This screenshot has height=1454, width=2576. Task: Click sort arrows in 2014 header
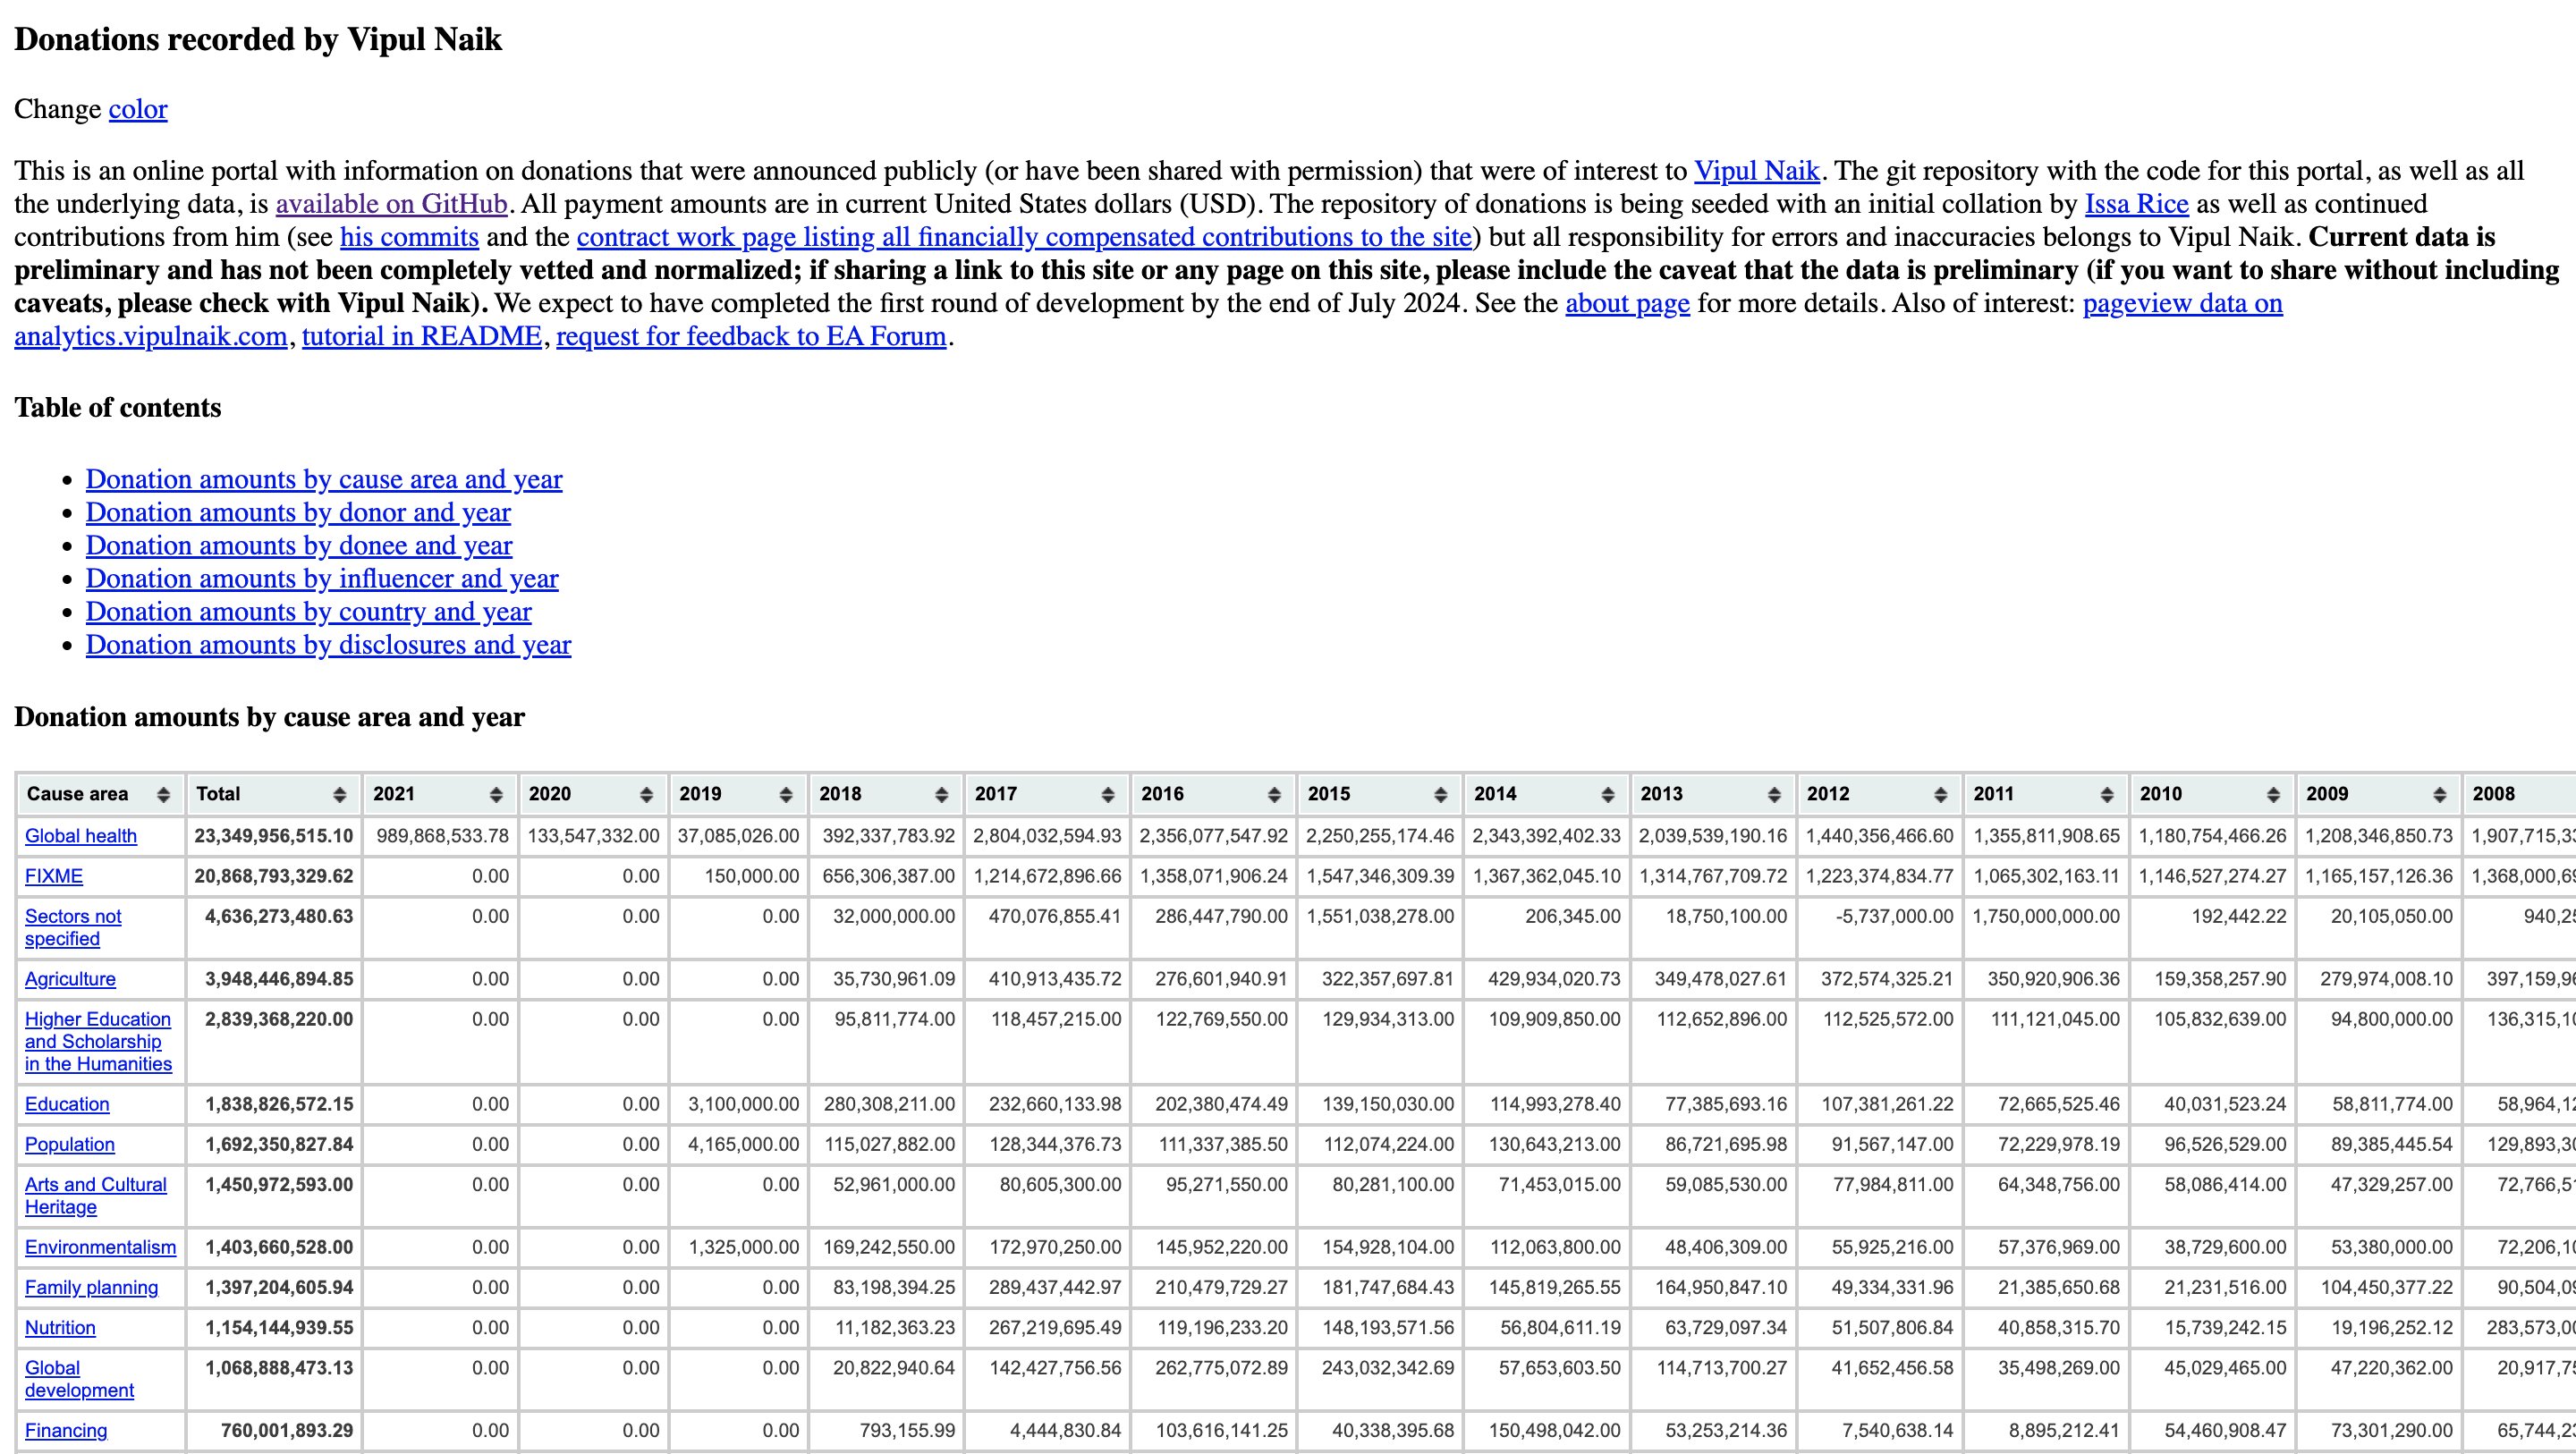point(1608,795)
